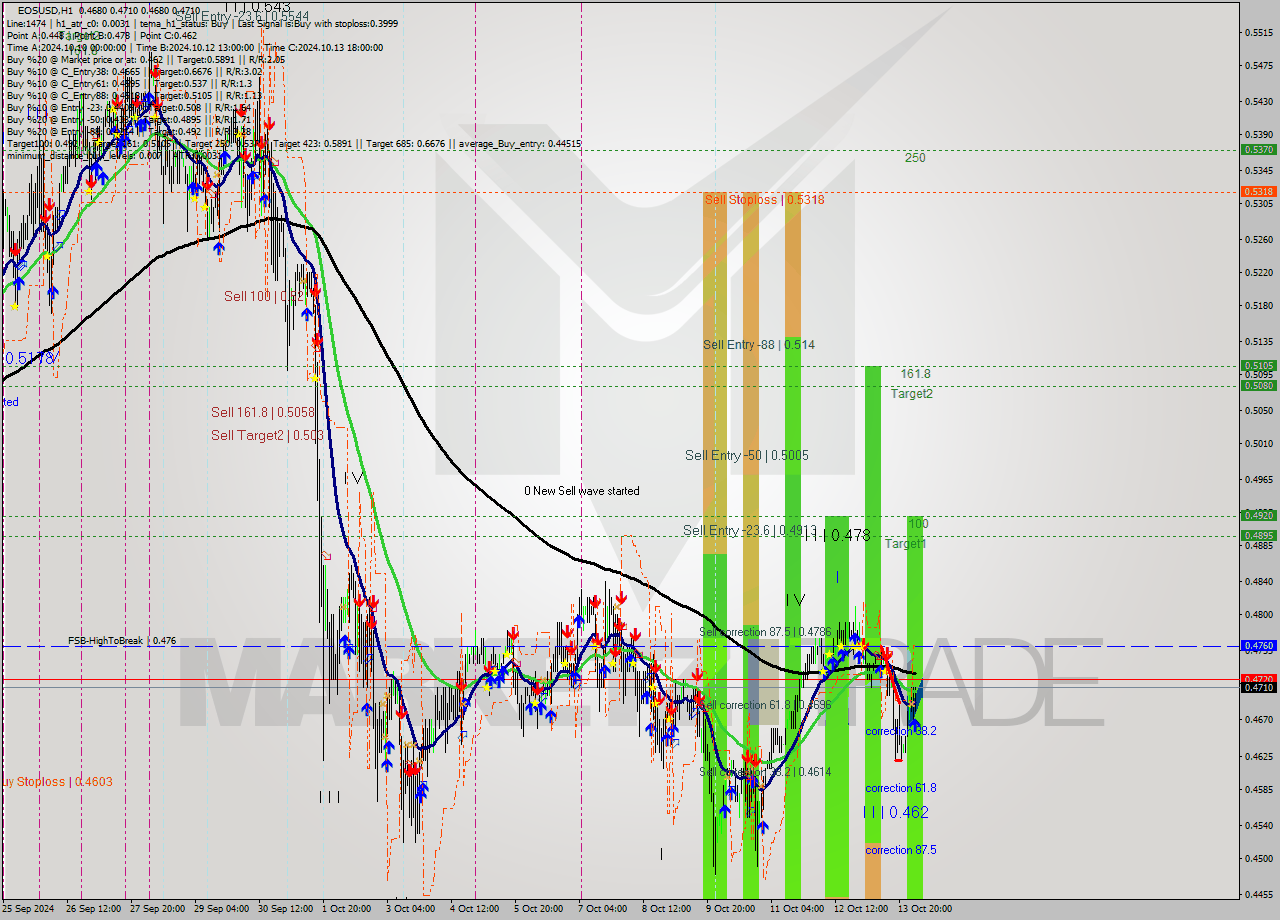Click the 'Sell Entry -50 | 0.5005' label
Screen dimensions: 1280x920
tap(747, 455)
